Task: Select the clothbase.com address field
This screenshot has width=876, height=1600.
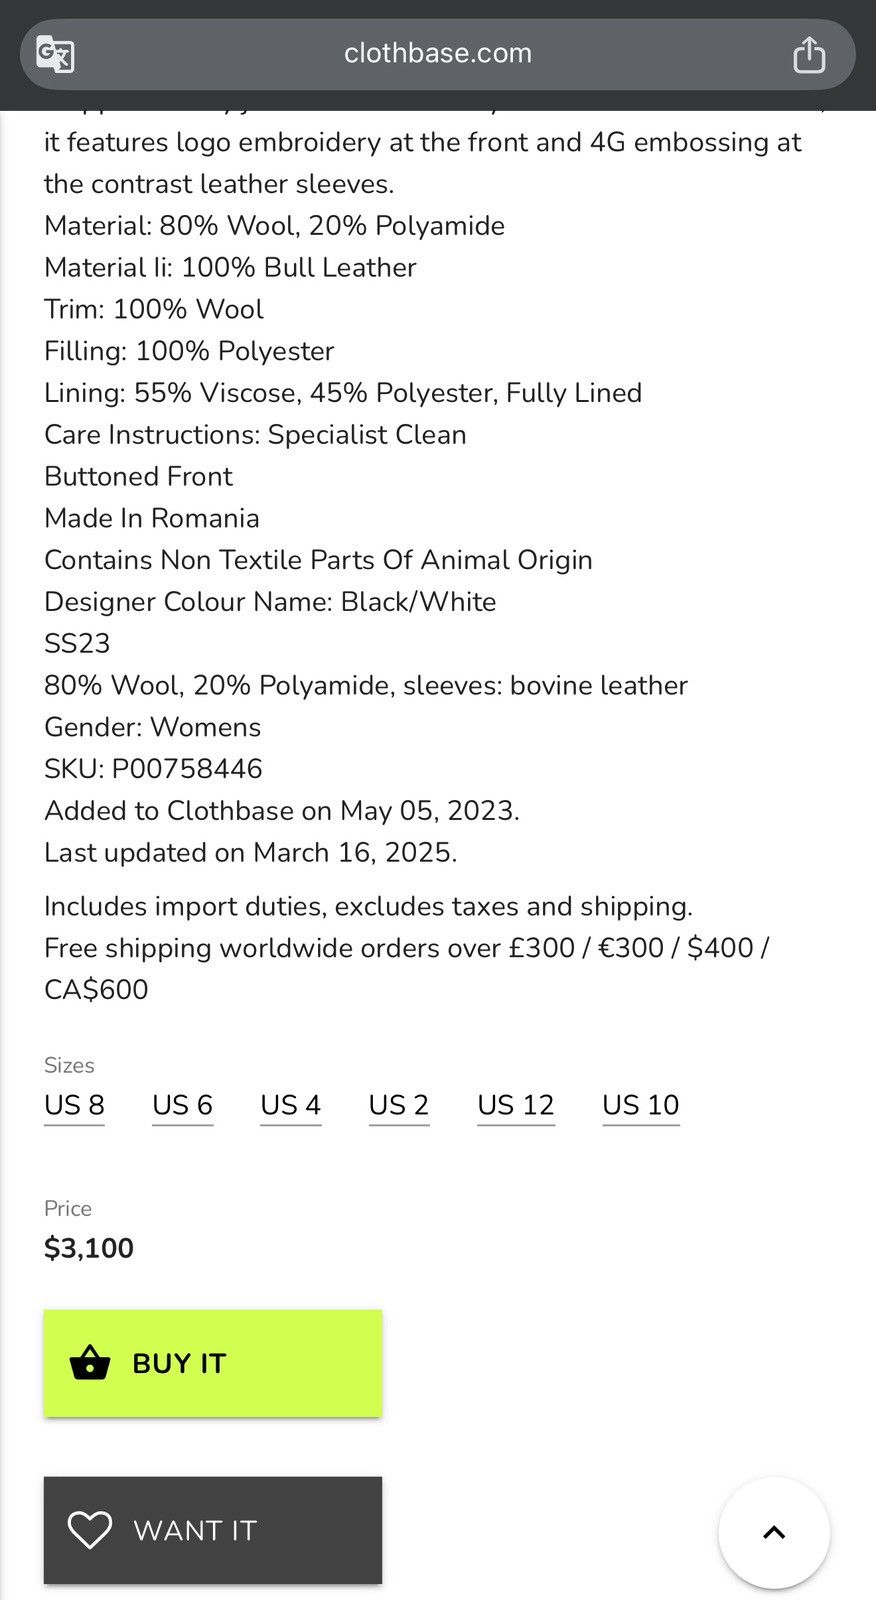Action: [x=438, y=54]
